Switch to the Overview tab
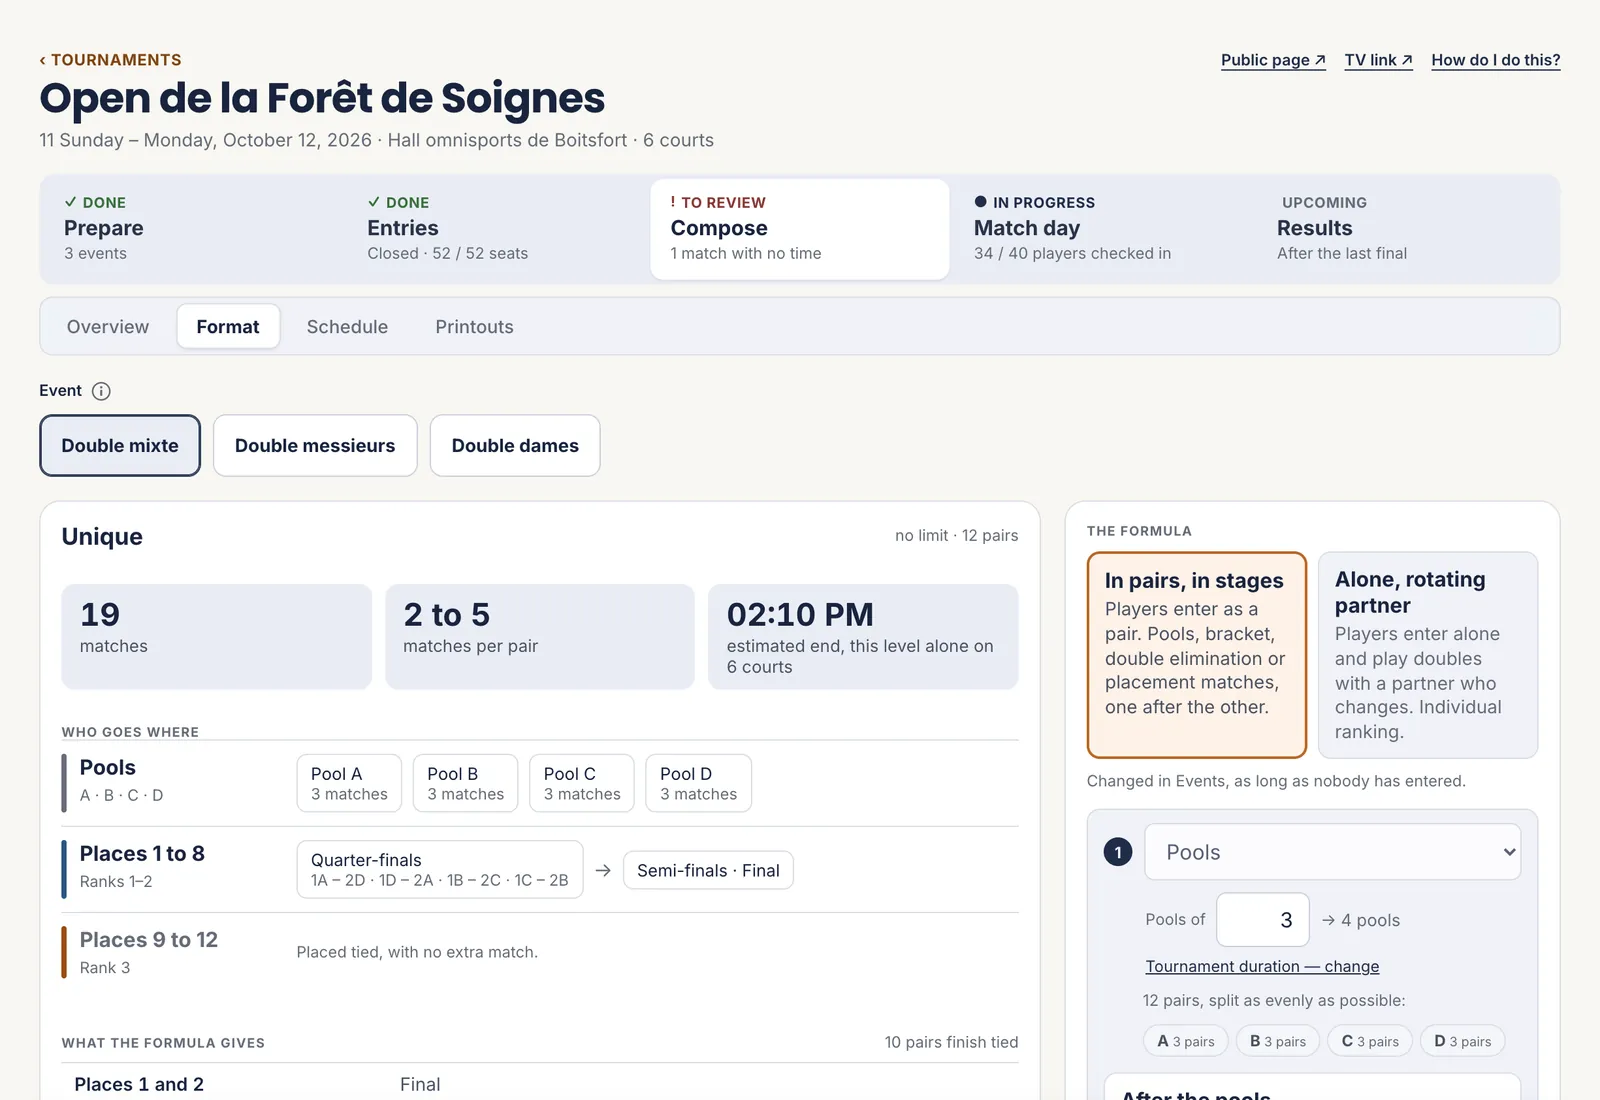 pos(108,327)
